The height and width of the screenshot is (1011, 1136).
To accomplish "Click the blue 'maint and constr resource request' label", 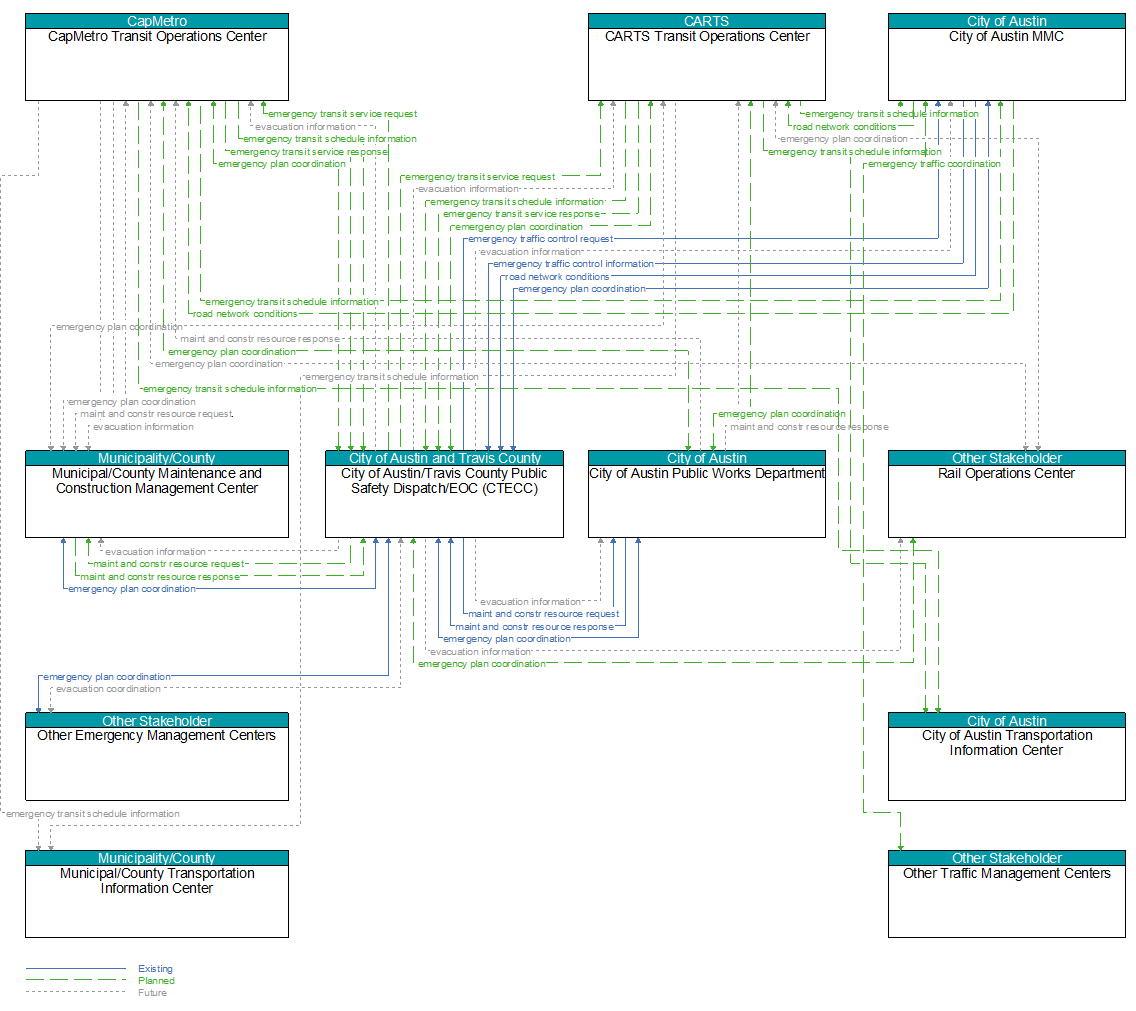I will click(543, 614).
